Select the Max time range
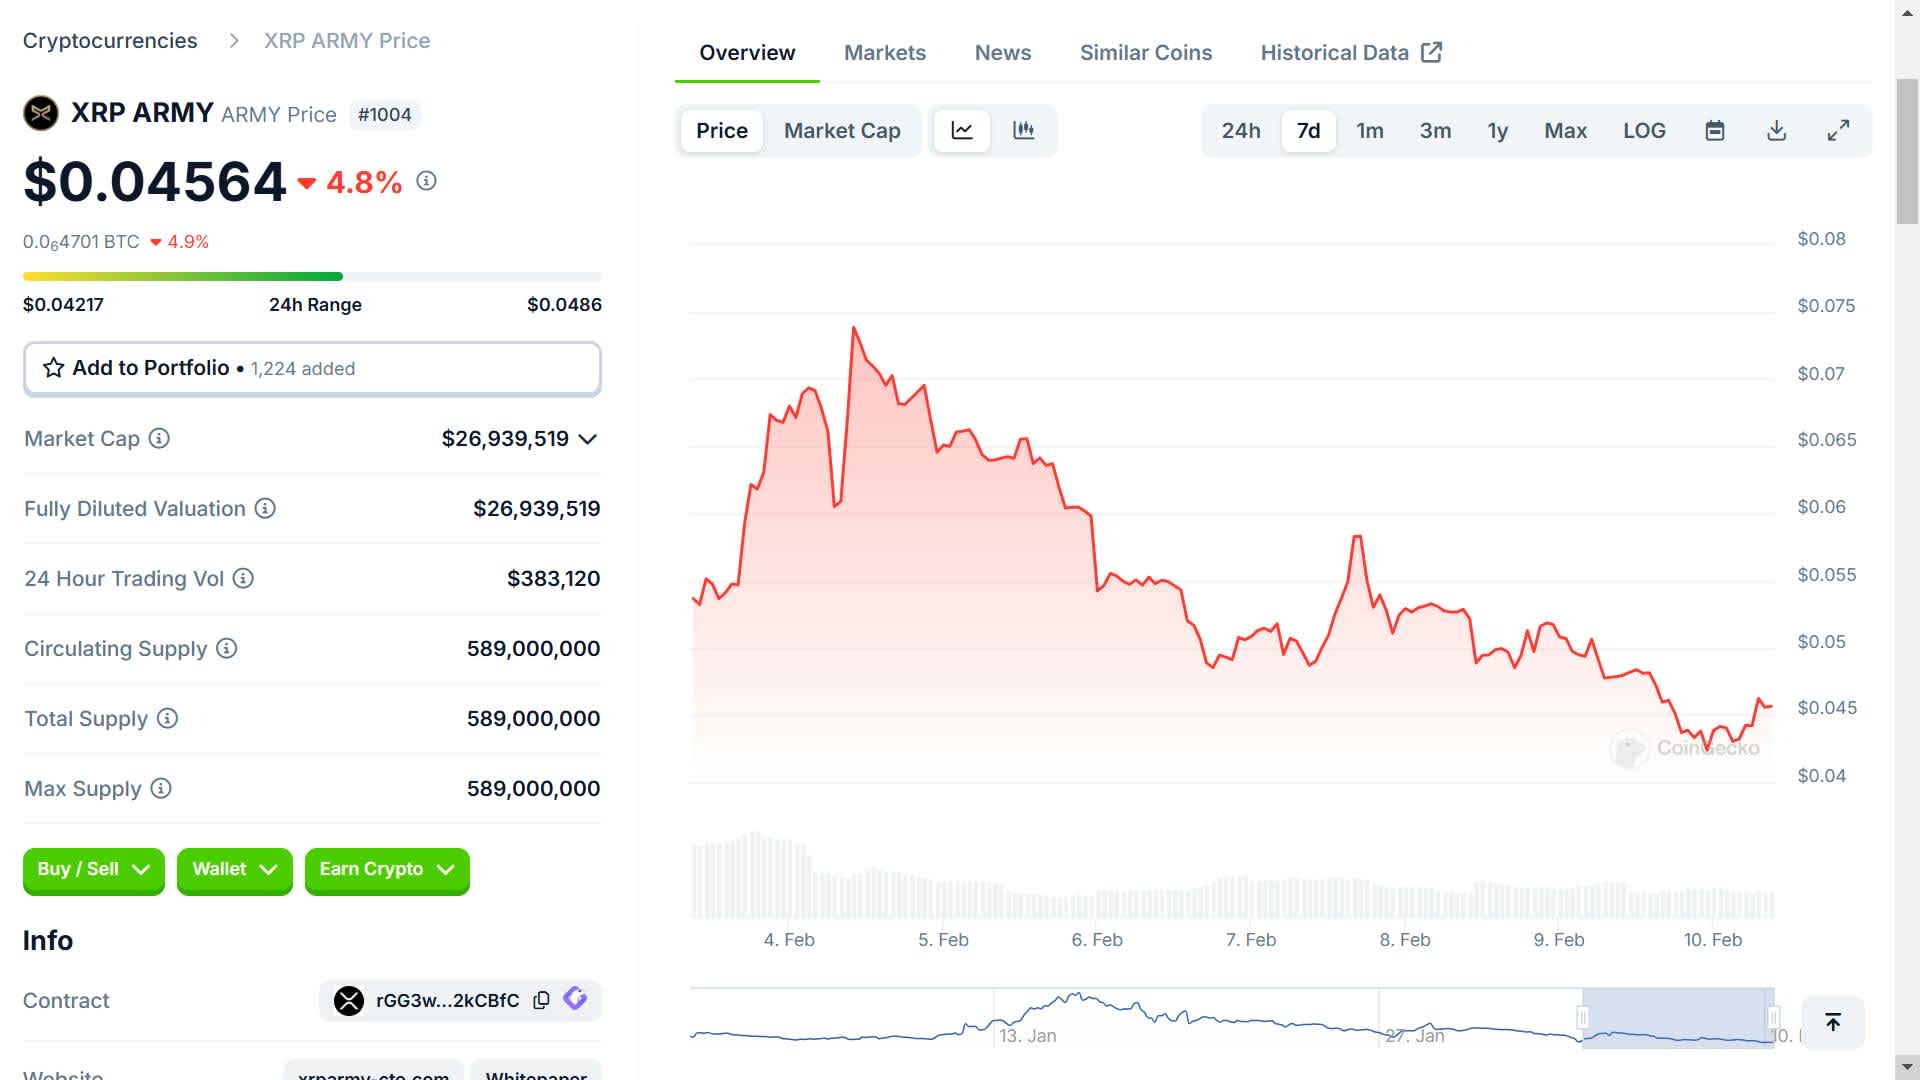Viewport: 1920px width, 1080px height. pos(1566,131)
